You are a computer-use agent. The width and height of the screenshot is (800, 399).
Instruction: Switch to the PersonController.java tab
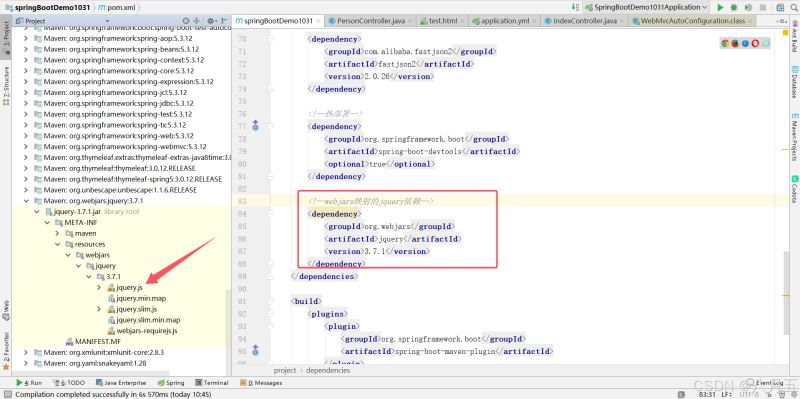click(x=367, y=21)
